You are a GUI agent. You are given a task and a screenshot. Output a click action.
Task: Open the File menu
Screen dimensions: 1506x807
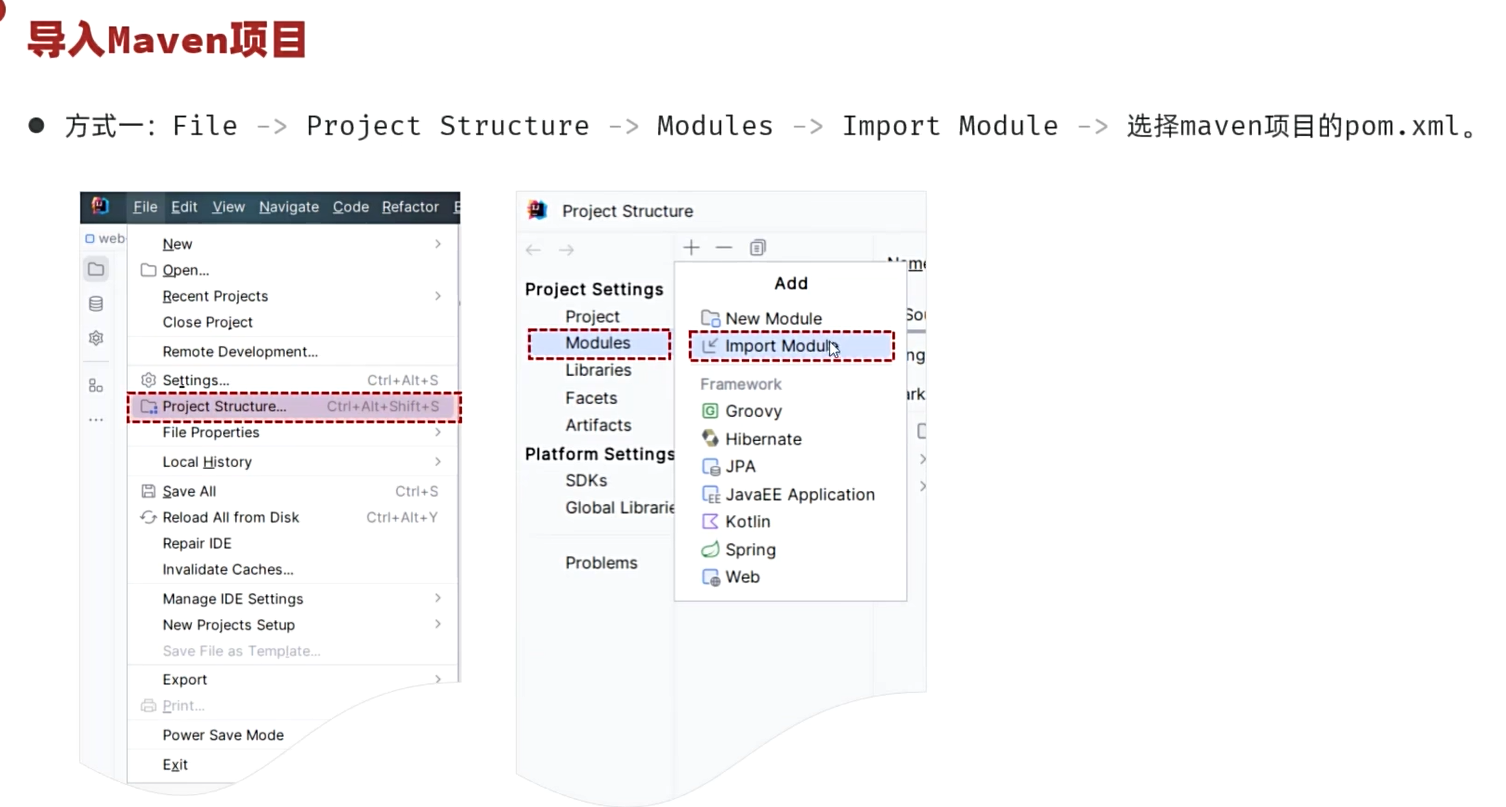tap(145, 207)
